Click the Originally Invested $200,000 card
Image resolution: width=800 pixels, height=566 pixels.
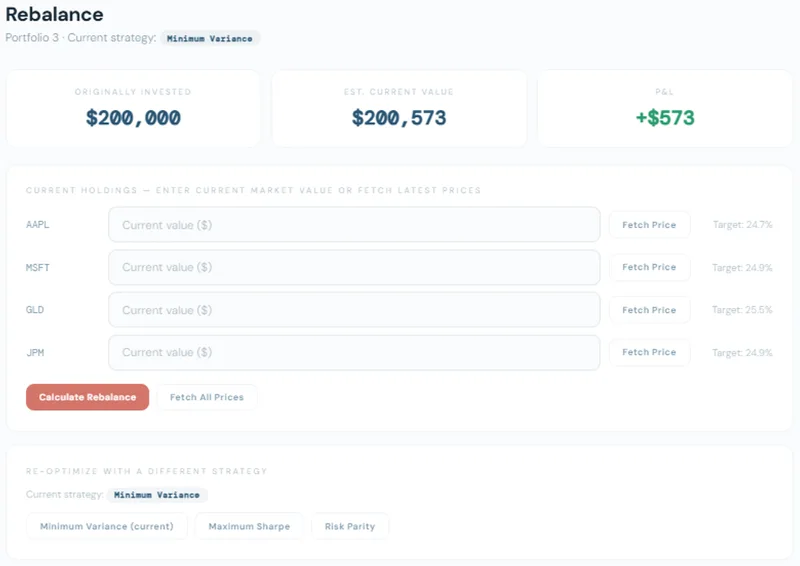133,109
